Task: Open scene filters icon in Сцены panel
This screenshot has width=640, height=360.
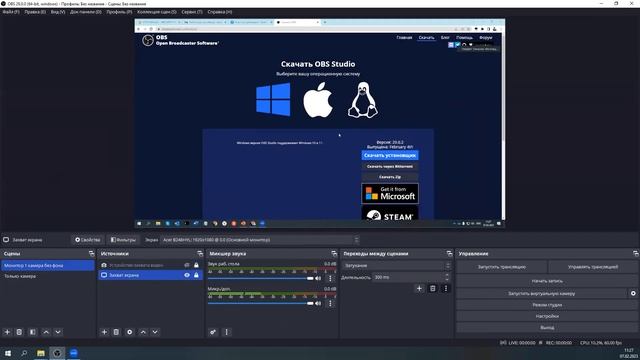Action: click(33, 332)
